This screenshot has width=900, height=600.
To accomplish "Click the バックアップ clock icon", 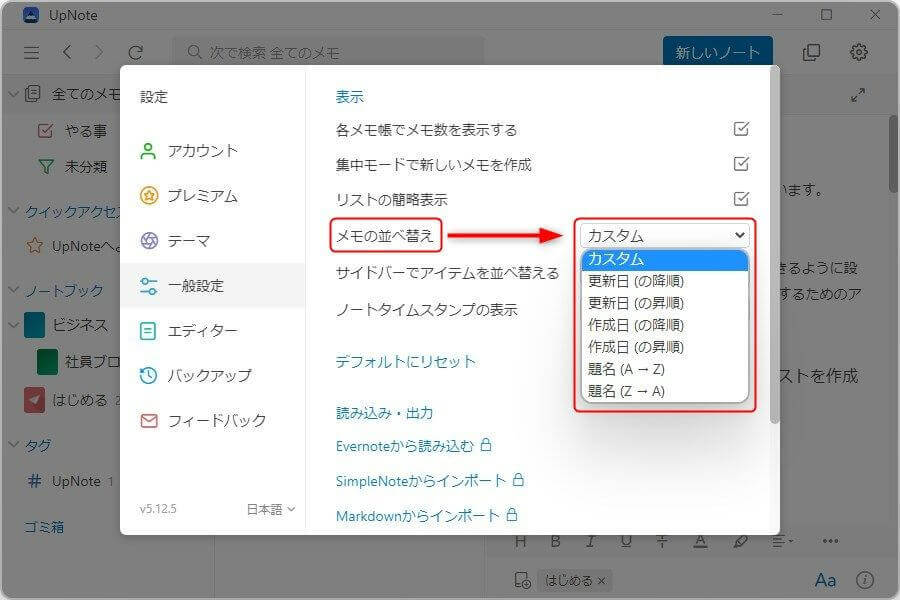I will 149,376.
